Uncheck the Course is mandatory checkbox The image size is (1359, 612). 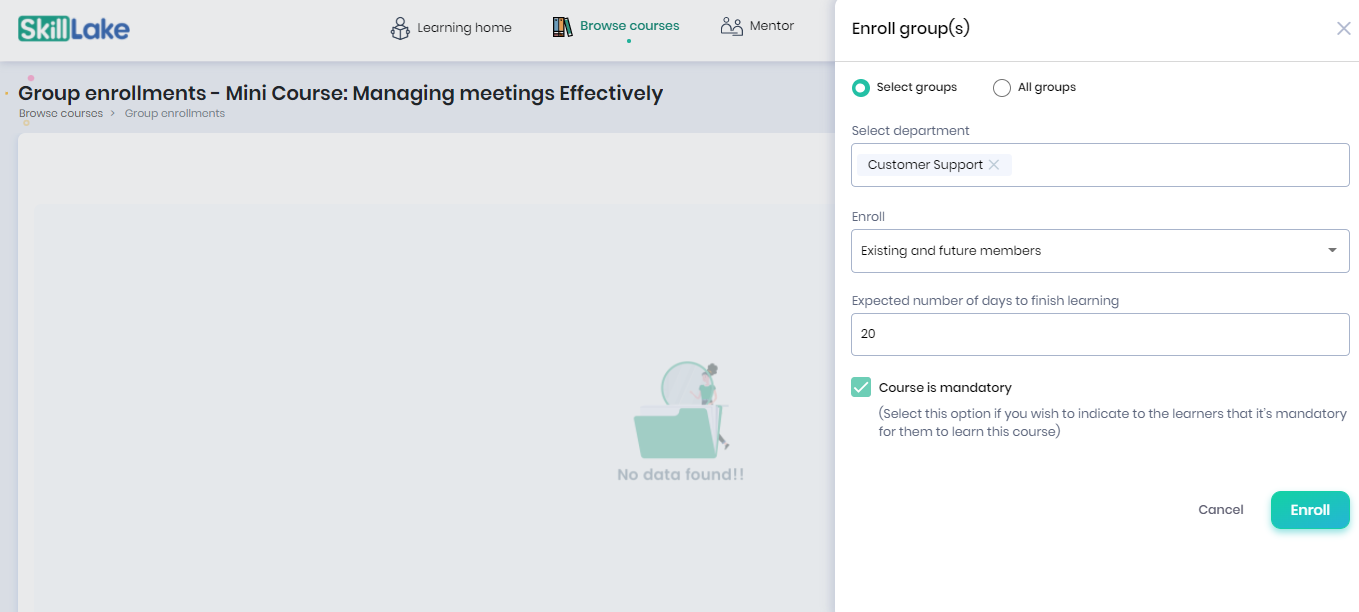coord(861,388)
